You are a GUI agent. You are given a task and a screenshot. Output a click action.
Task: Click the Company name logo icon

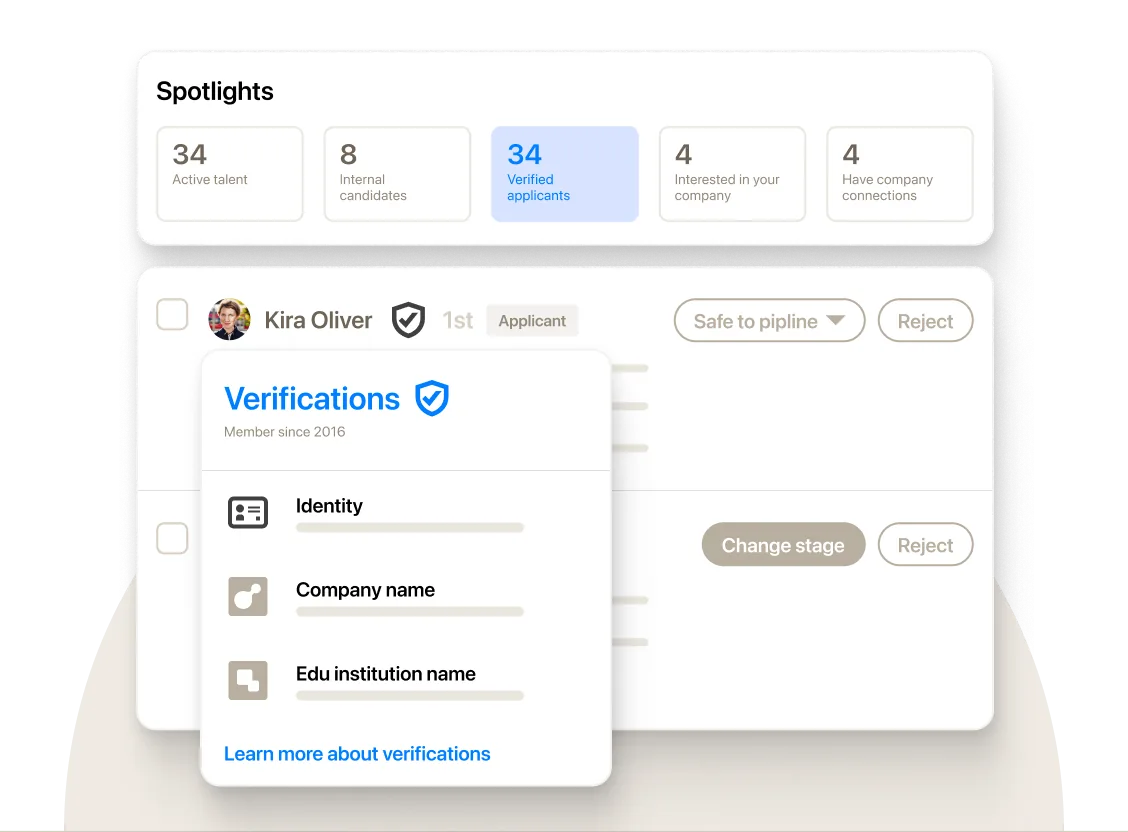(248, 596)
